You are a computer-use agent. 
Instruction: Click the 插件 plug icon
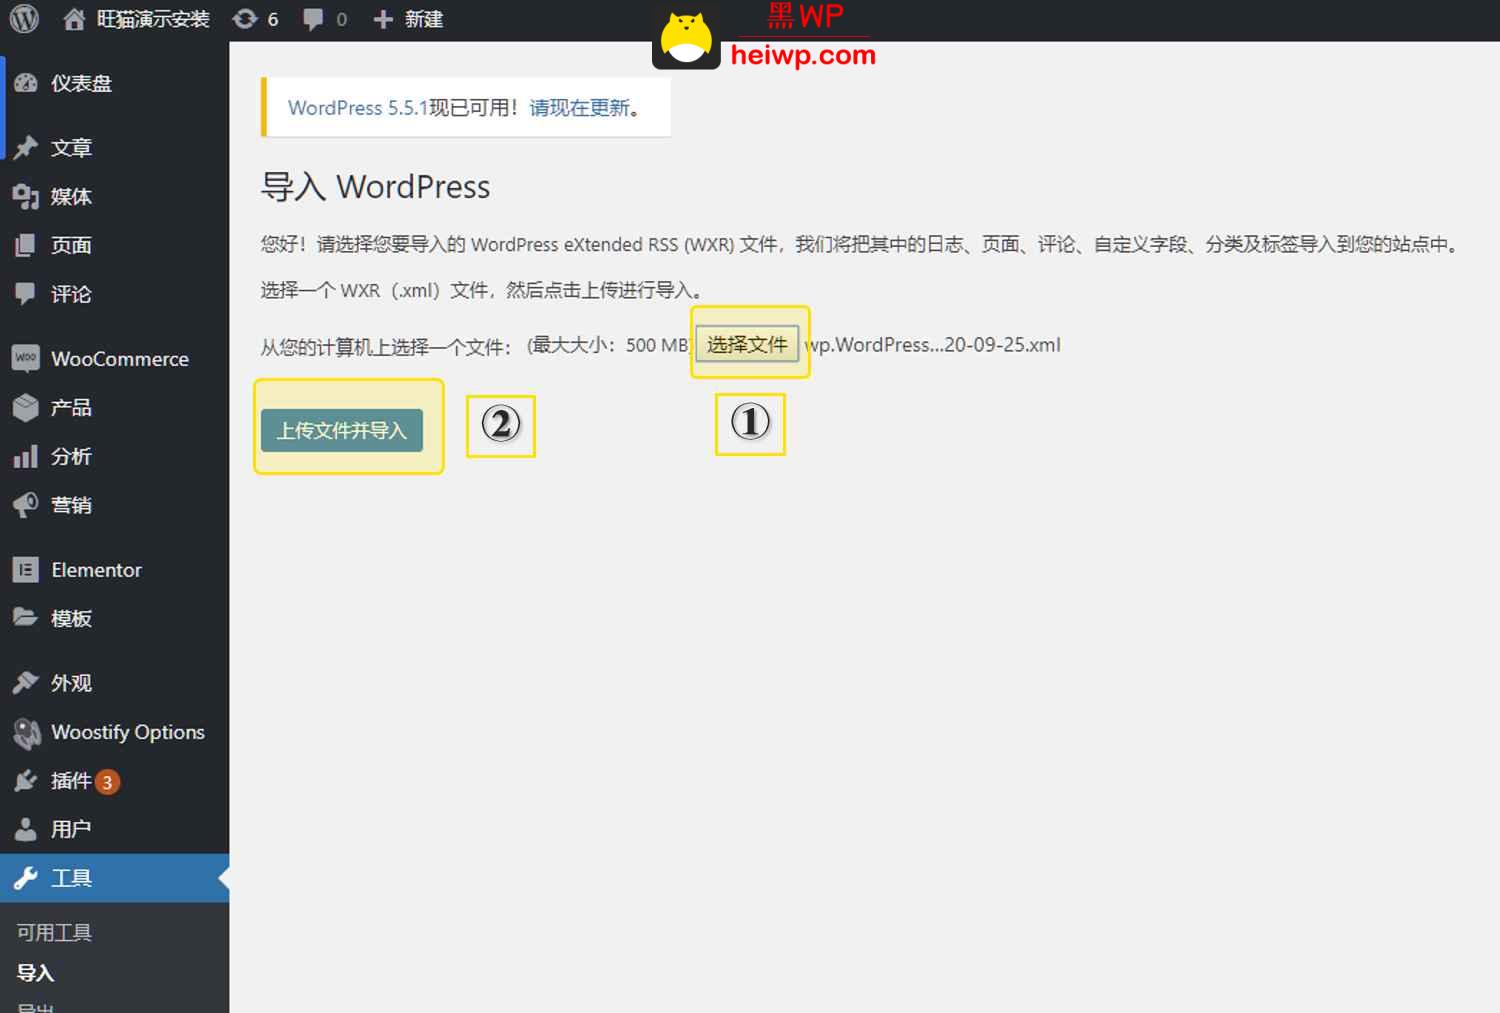click(x=26, y=781)
